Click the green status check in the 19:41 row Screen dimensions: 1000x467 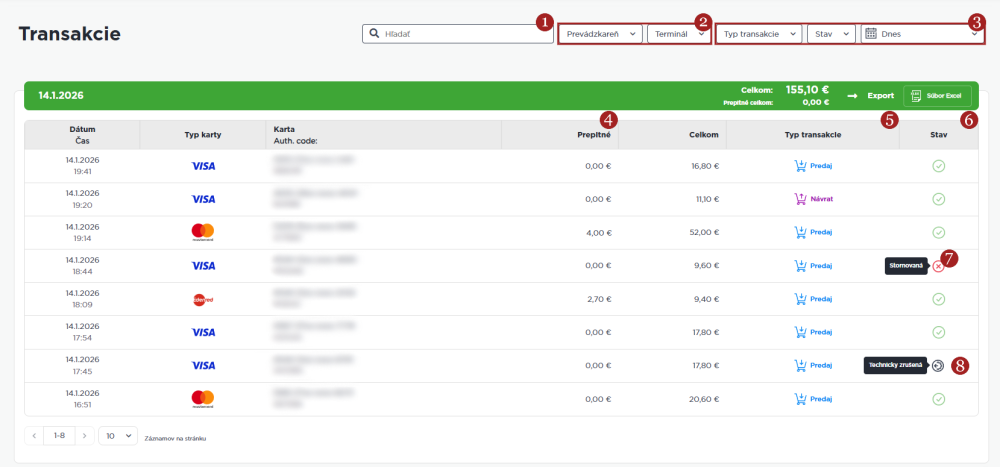938,166
